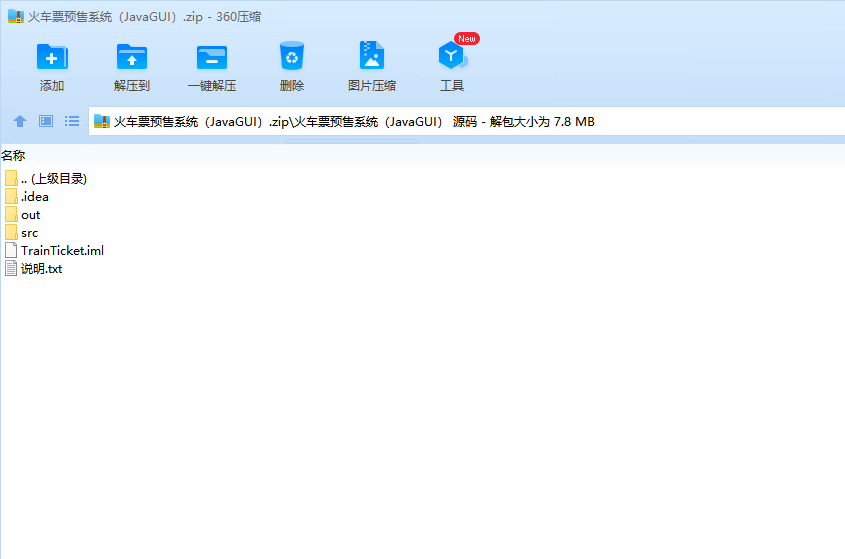Viewport: 845px width, 559px height.
Task: Select the .idea folder
Action: (27, 197)
